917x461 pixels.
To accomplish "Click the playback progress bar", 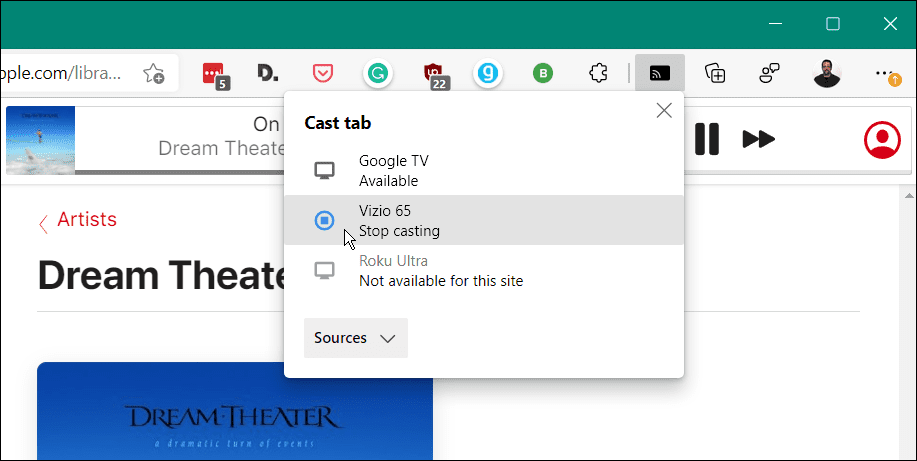I will (180, 172).
